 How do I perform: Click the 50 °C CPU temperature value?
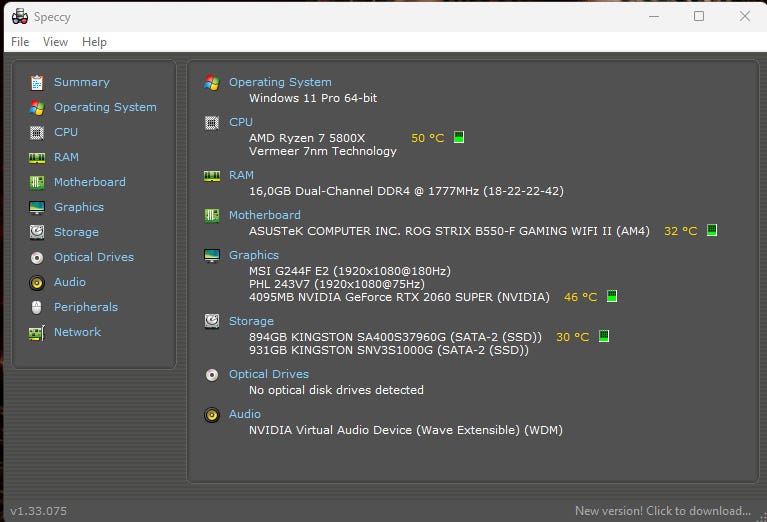click(x=428, y=138)
